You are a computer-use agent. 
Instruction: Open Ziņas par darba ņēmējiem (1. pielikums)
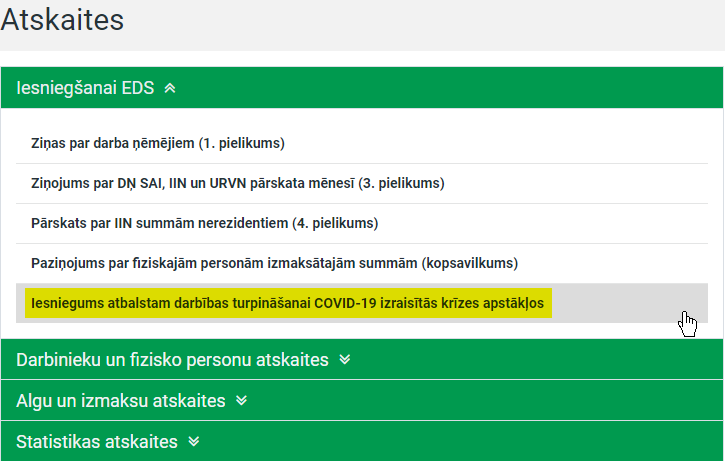(x=362, y=143)
